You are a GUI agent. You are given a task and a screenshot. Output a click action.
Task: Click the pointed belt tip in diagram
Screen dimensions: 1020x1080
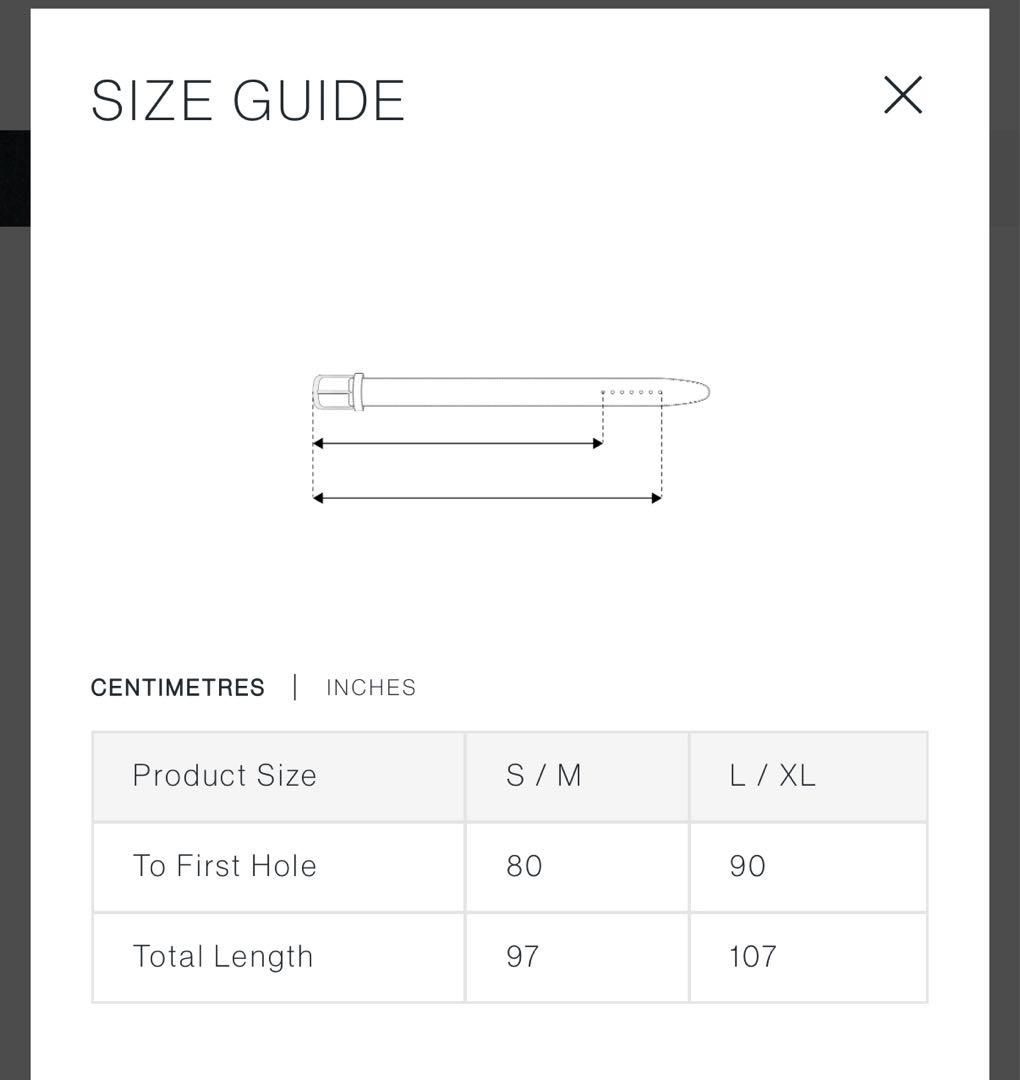pos(698,391)
